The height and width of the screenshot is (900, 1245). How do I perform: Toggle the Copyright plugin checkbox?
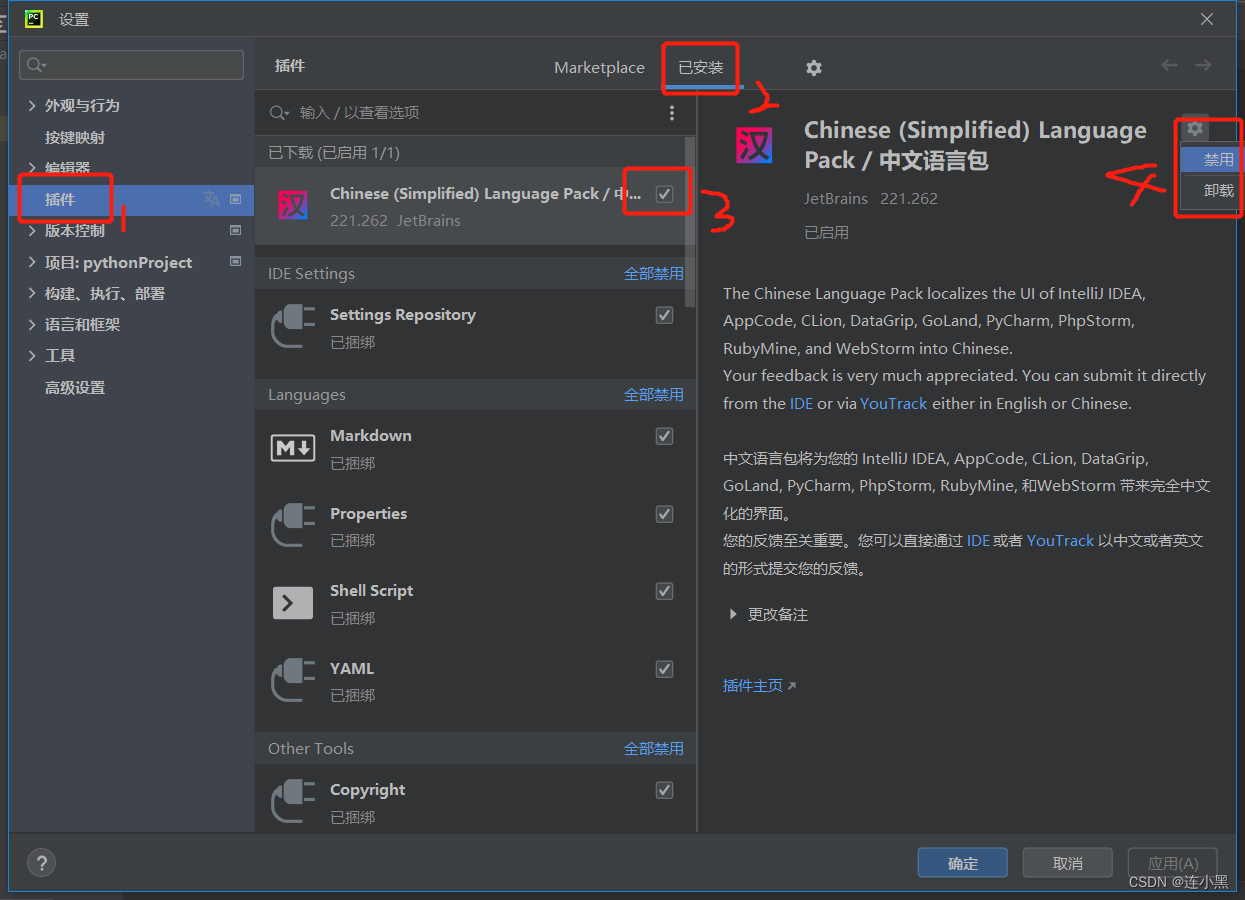(x=664, y=790)
